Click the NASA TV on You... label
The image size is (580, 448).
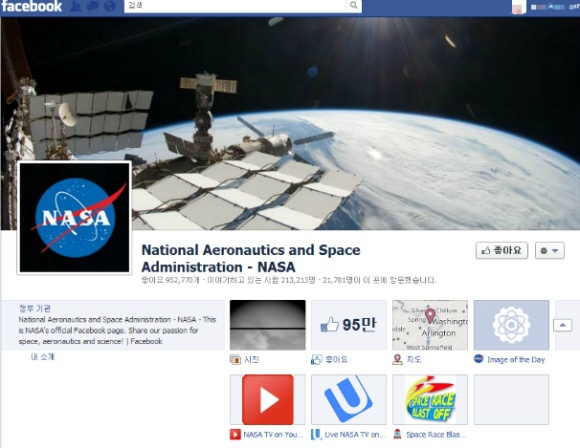pyautogui.click(x=273, y=435)
